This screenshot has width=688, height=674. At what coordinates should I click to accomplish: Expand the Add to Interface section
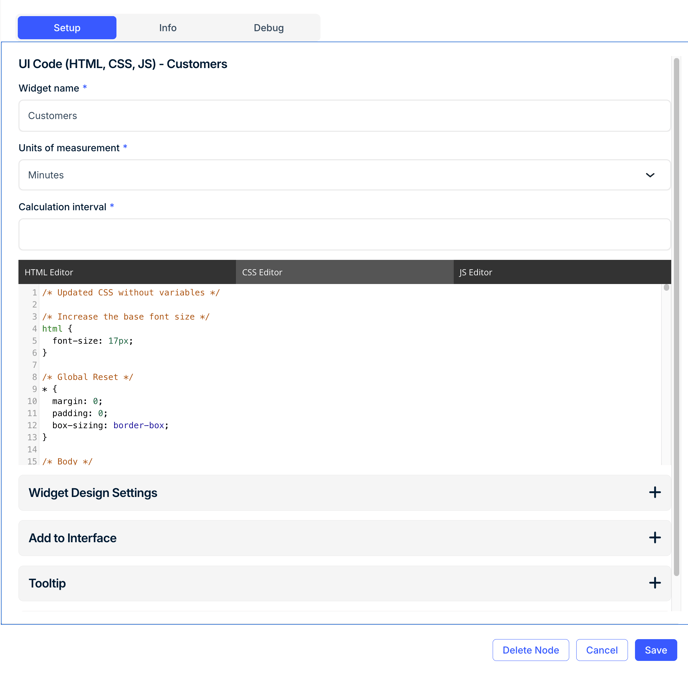click(344, 538)
